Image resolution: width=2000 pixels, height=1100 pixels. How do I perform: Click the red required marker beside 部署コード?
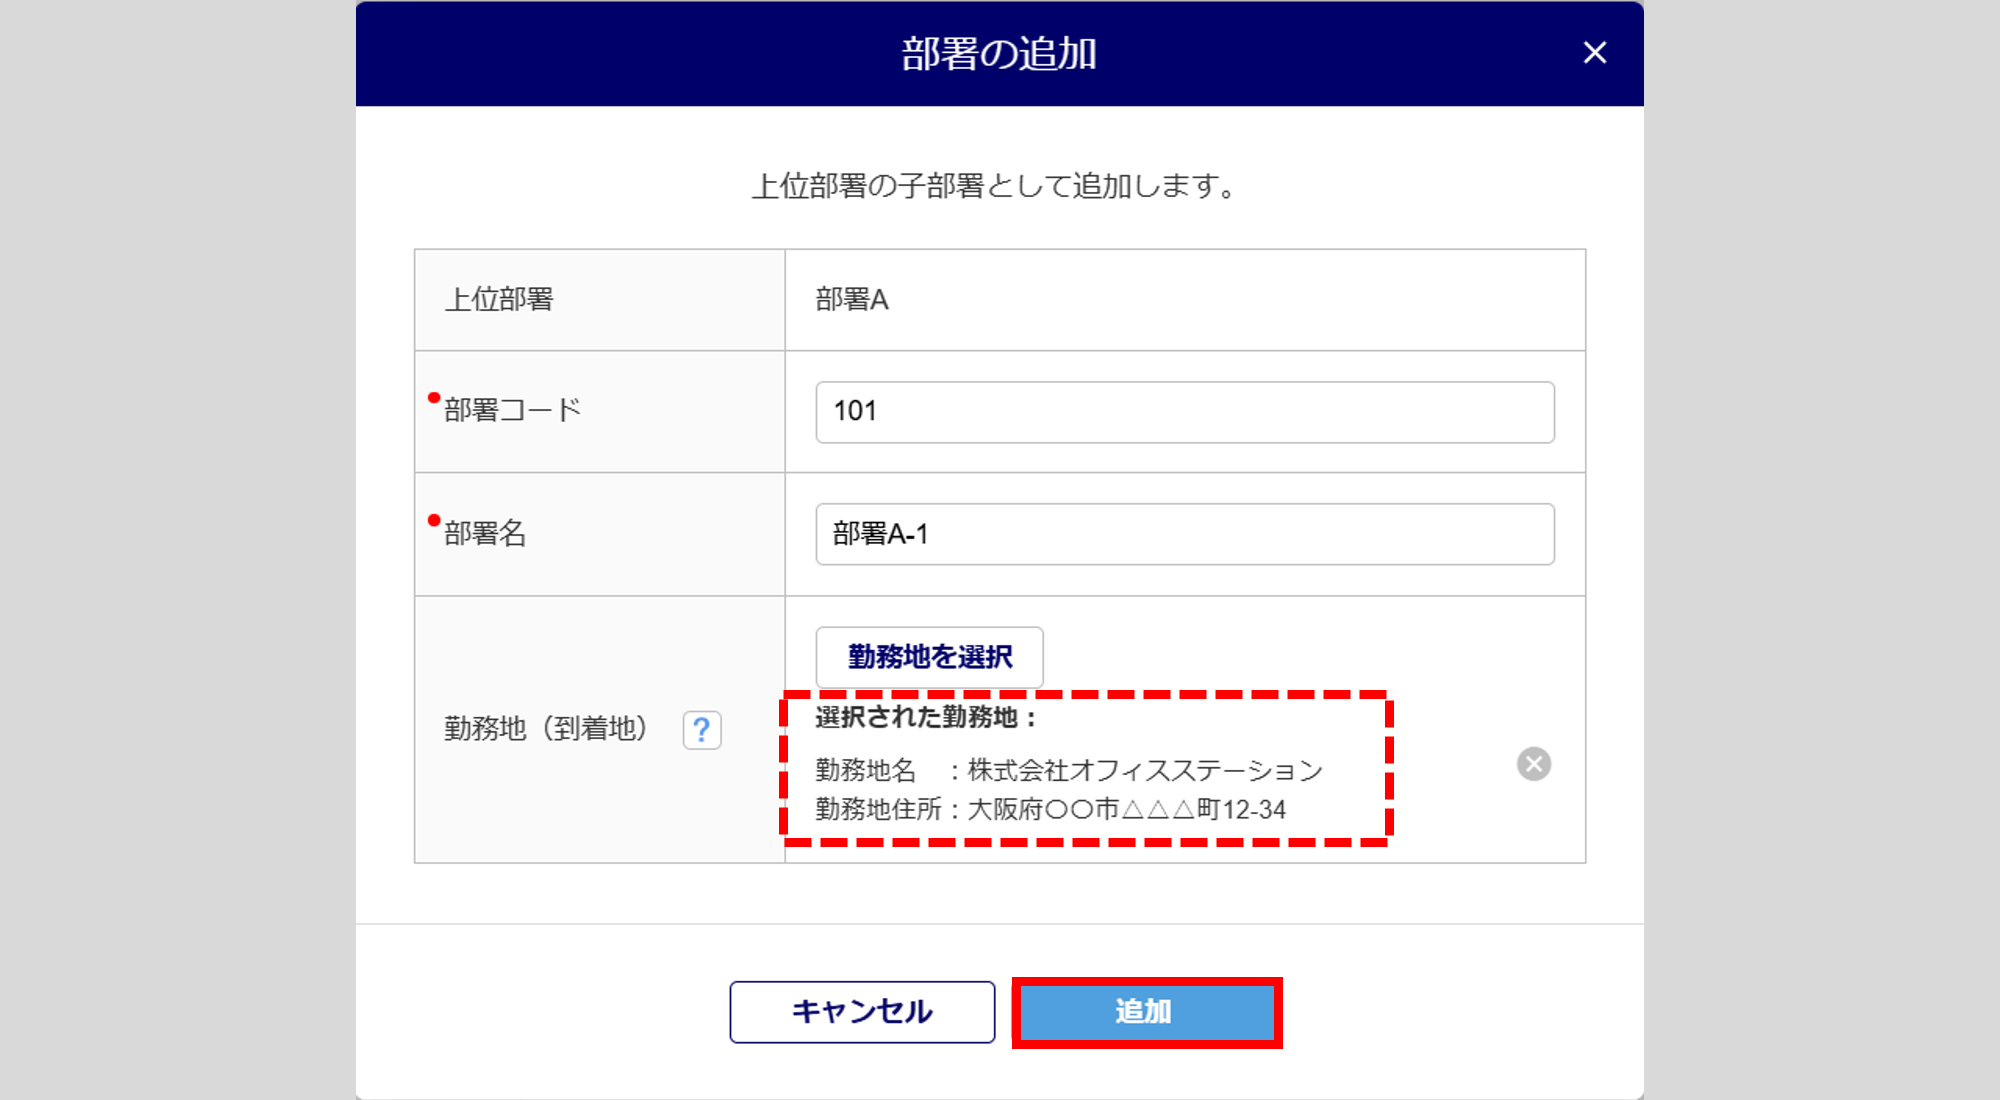(434, 398)
